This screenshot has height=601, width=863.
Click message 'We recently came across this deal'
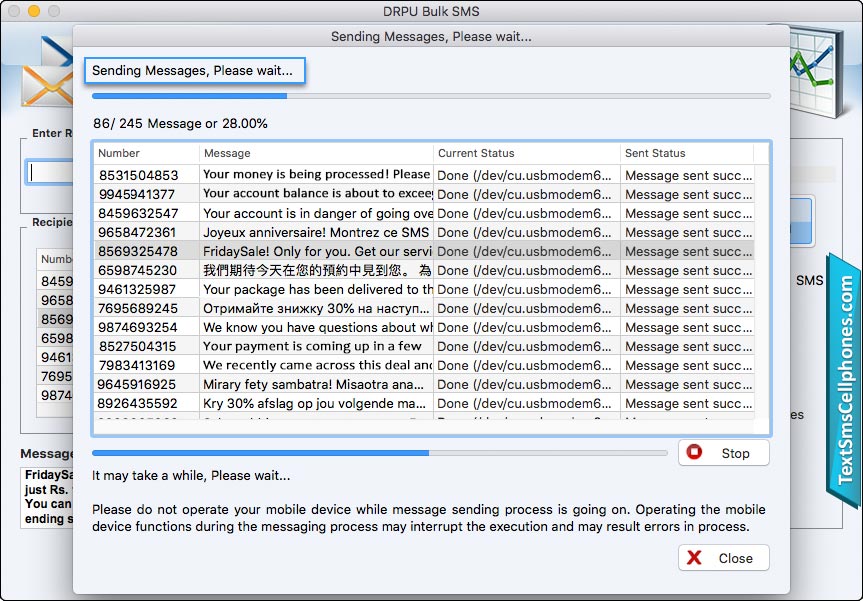click(318, 365)
